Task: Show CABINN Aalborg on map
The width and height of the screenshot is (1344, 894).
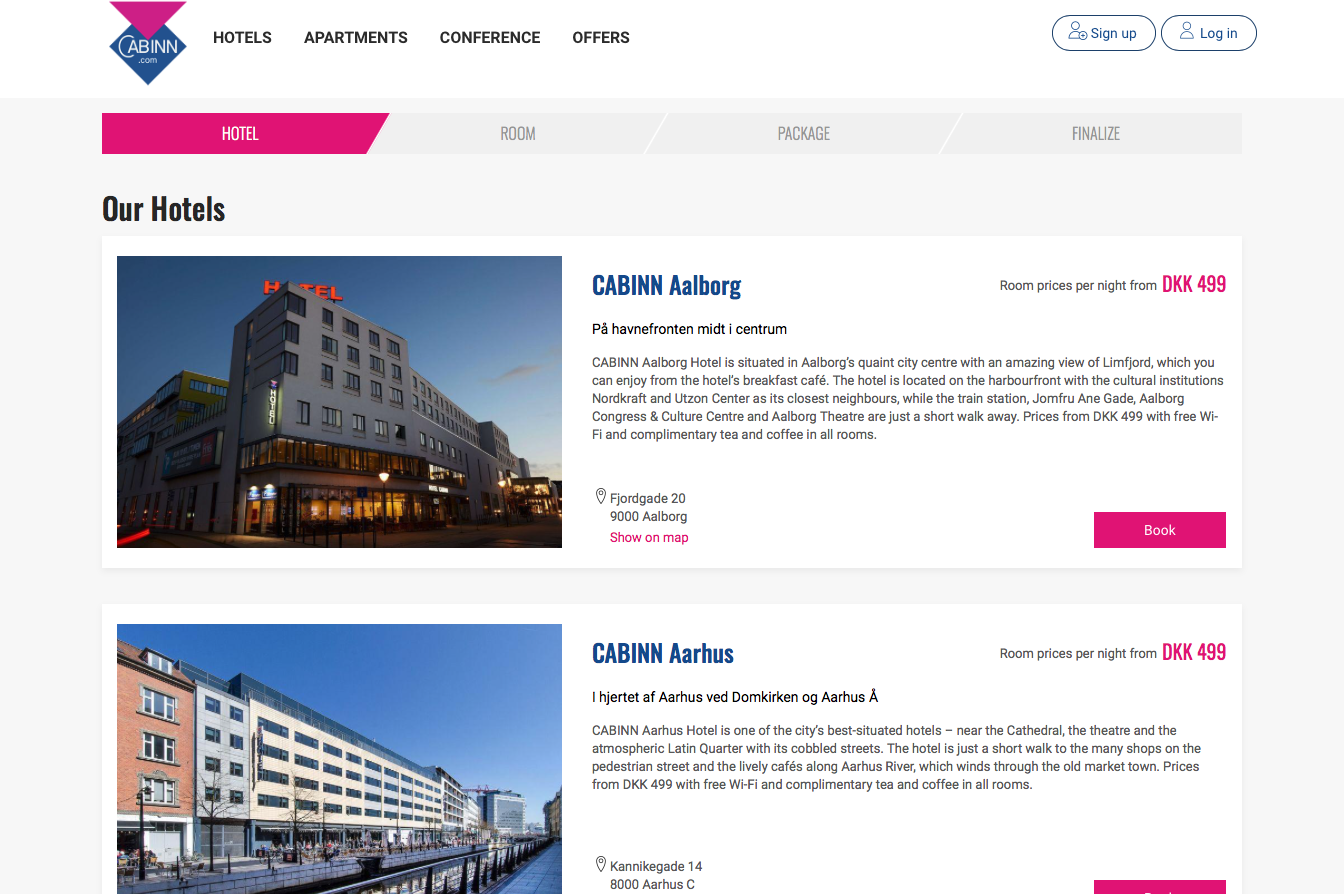Action: click(x=649, y=537)
